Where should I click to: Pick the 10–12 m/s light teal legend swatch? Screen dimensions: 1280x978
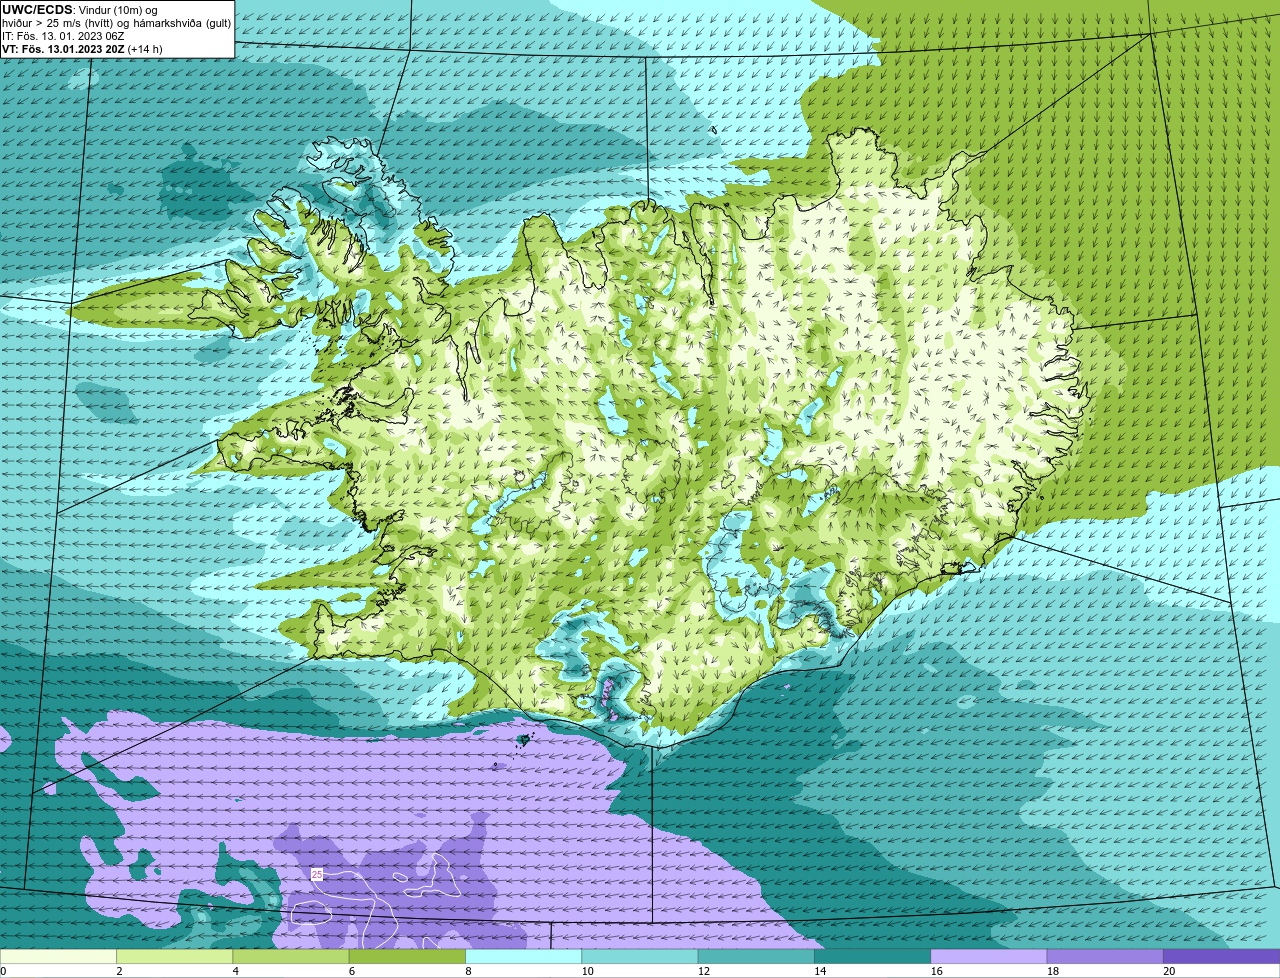[x=640, y=957]
